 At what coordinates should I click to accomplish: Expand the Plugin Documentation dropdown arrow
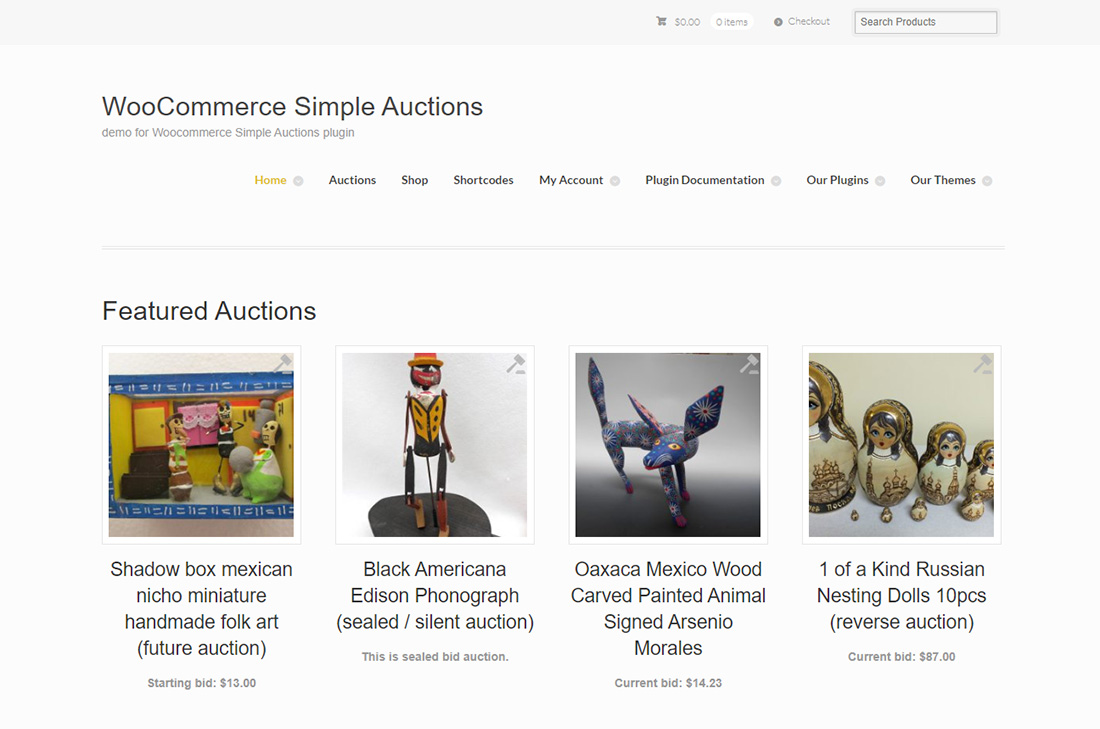(776, 181)
